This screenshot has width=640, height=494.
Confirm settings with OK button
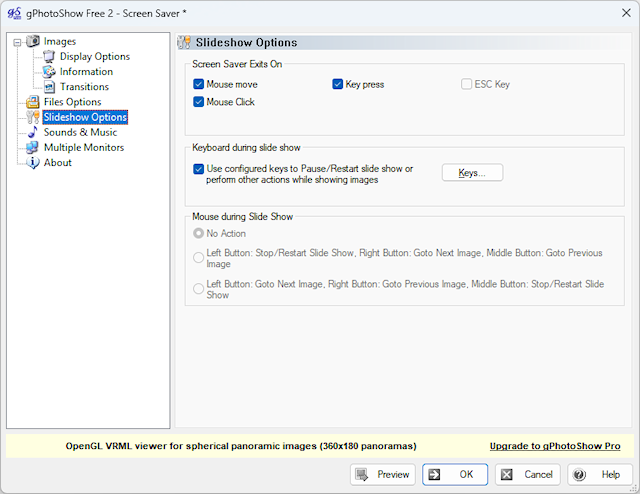coord(455,474)
